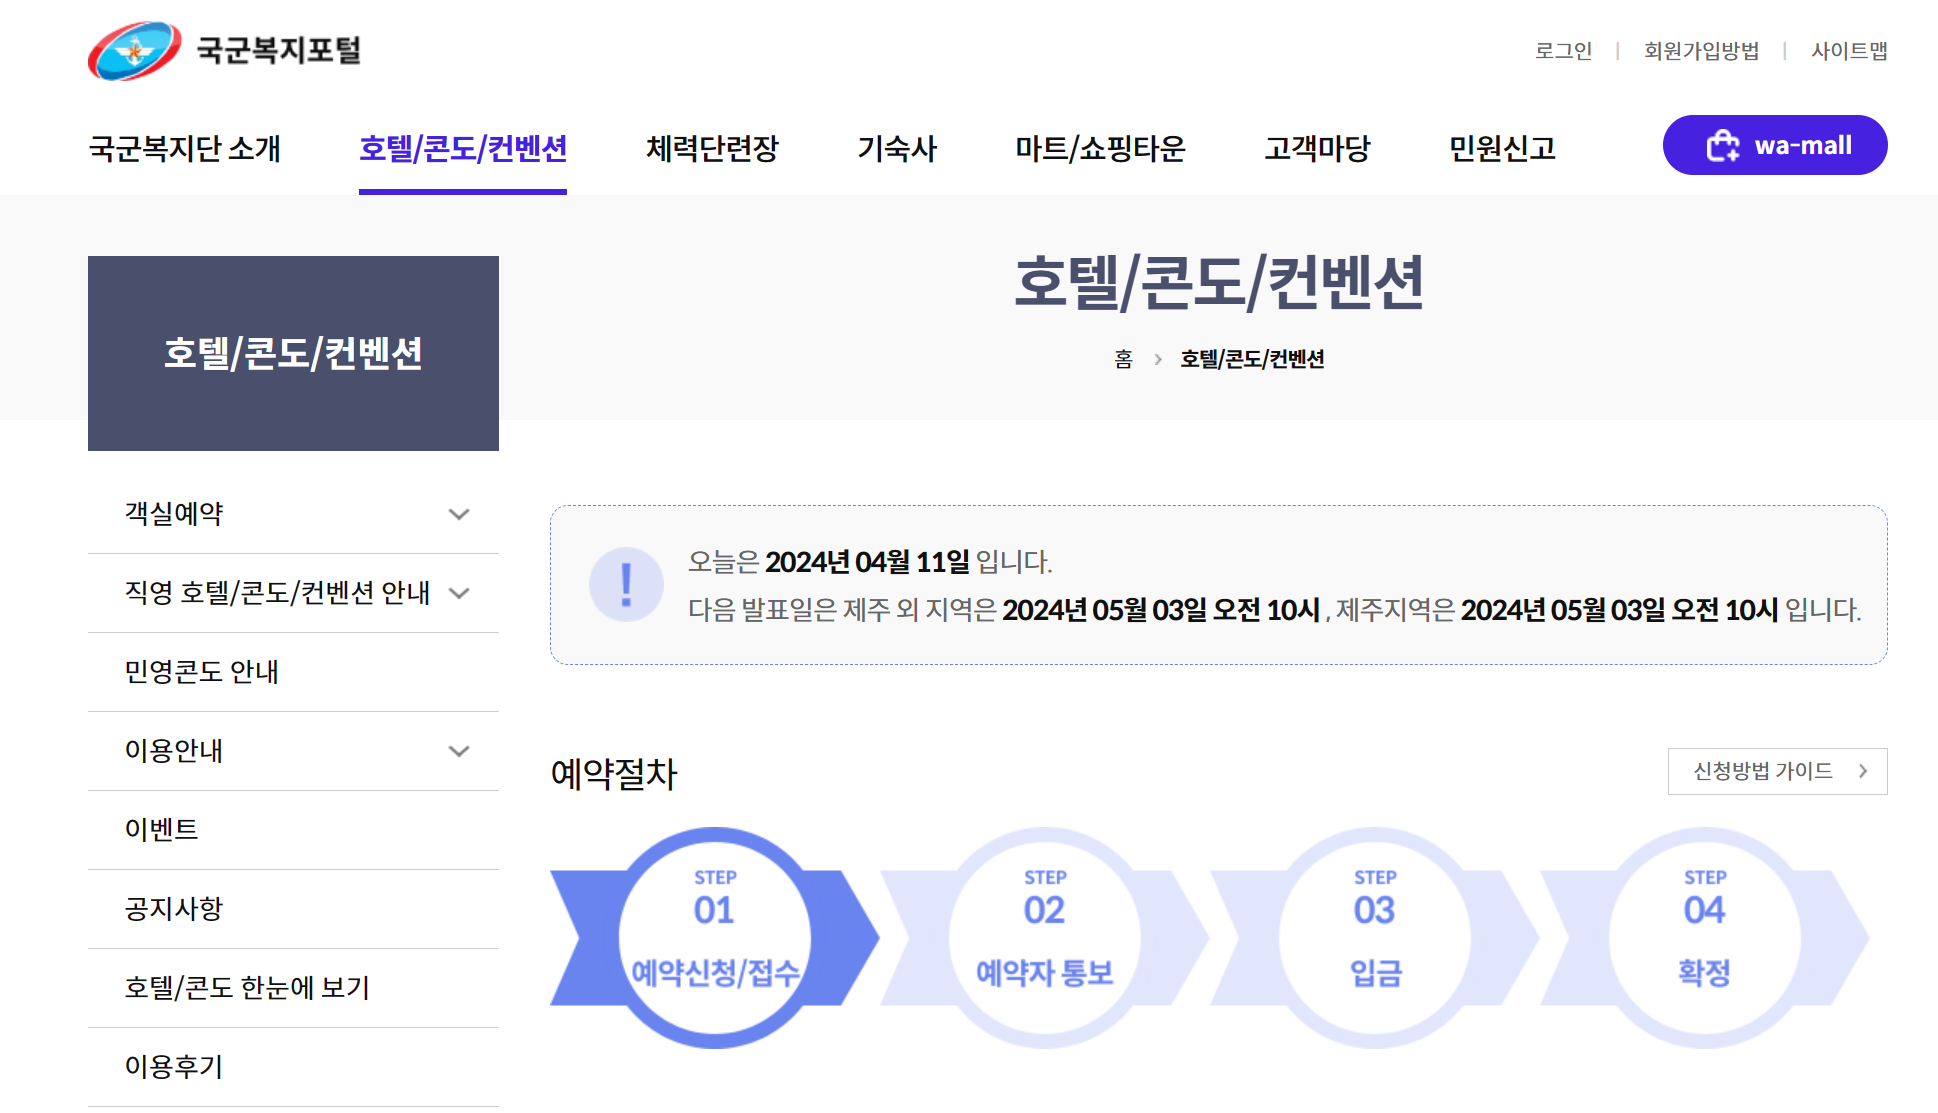Viewport: 1938px width, 1113px height.
Task: Click the STEP 04 확정 circle
Action: coord(1705,937)
